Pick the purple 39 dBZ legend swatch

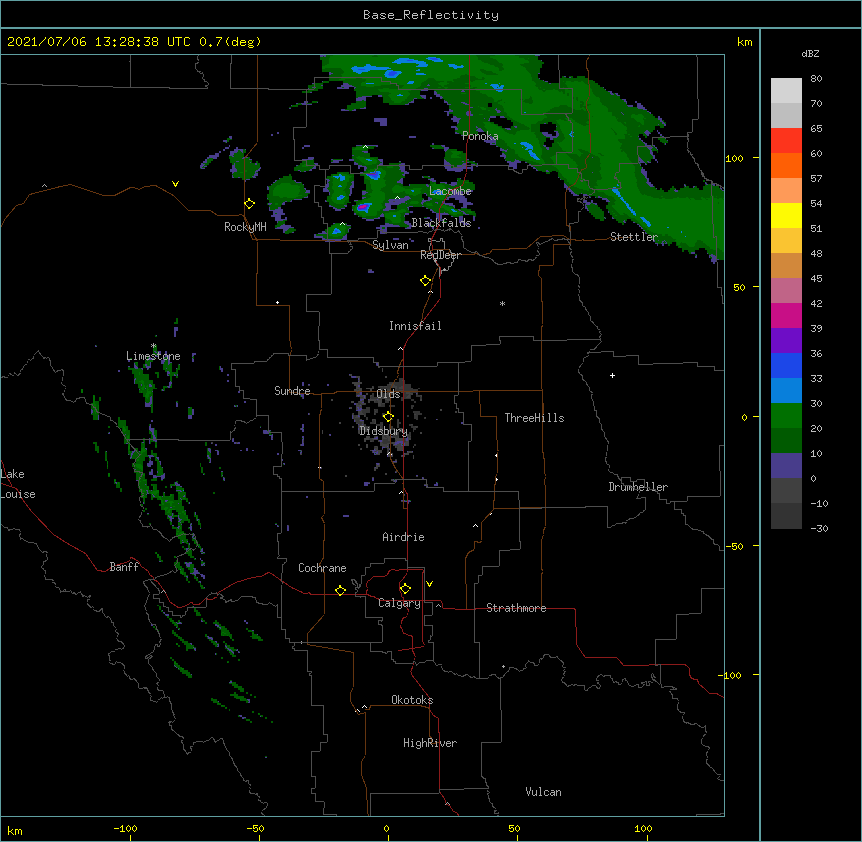tap(786, 340)
